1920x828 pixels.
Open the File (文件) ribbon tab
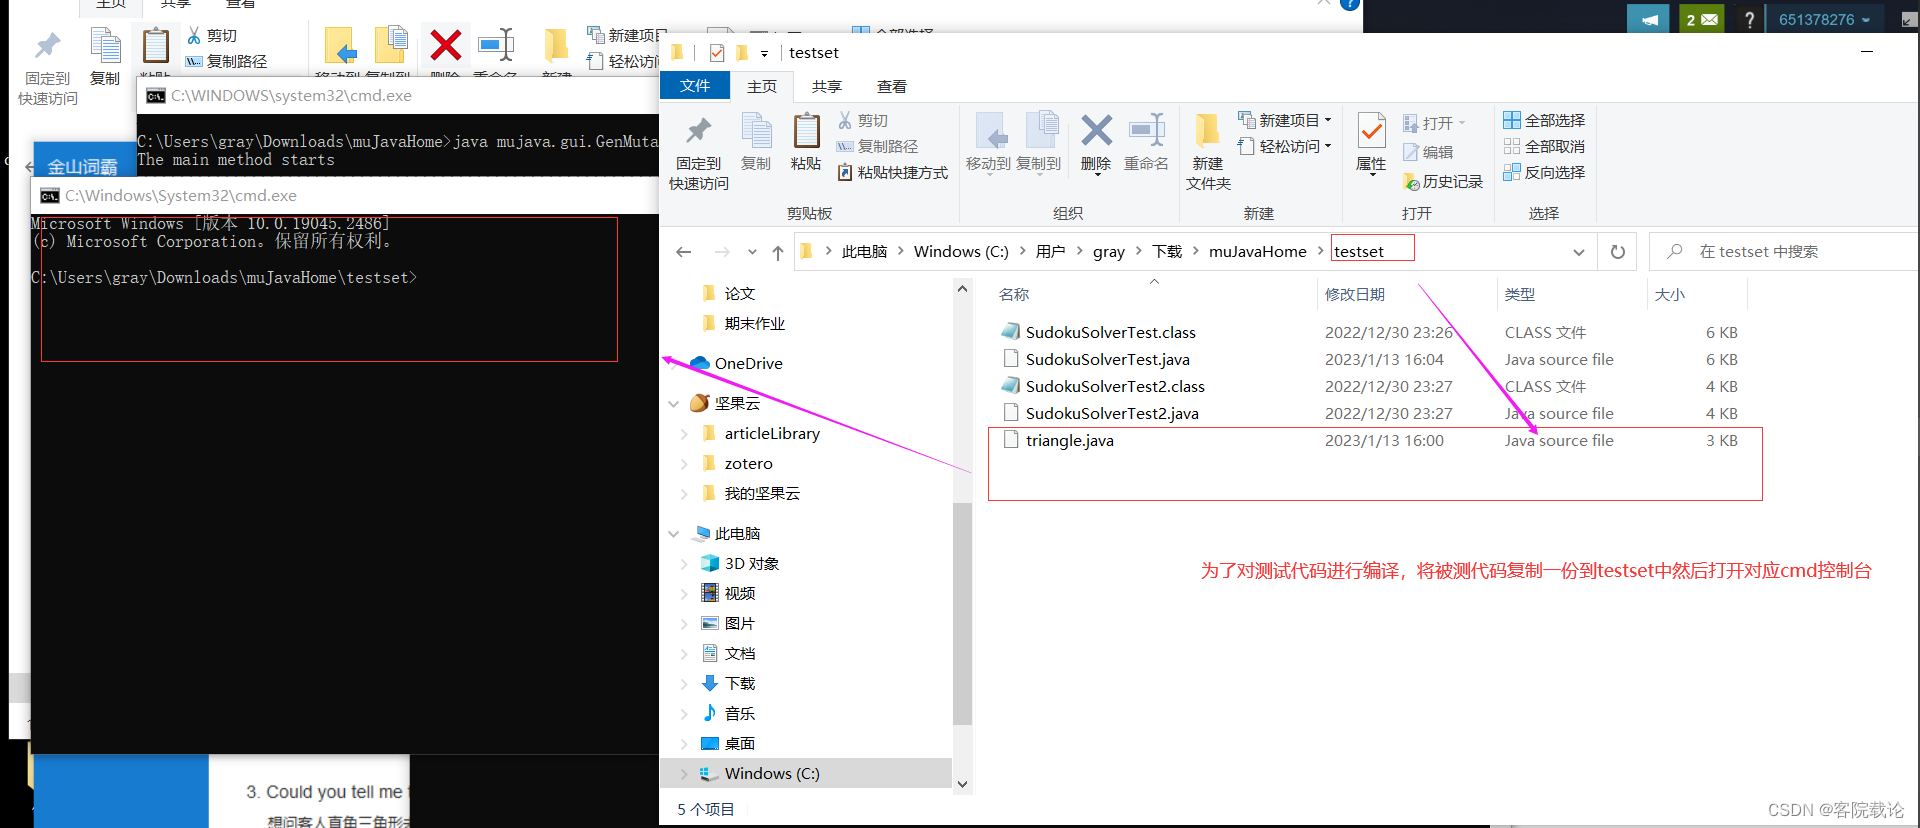click(695, 86)
